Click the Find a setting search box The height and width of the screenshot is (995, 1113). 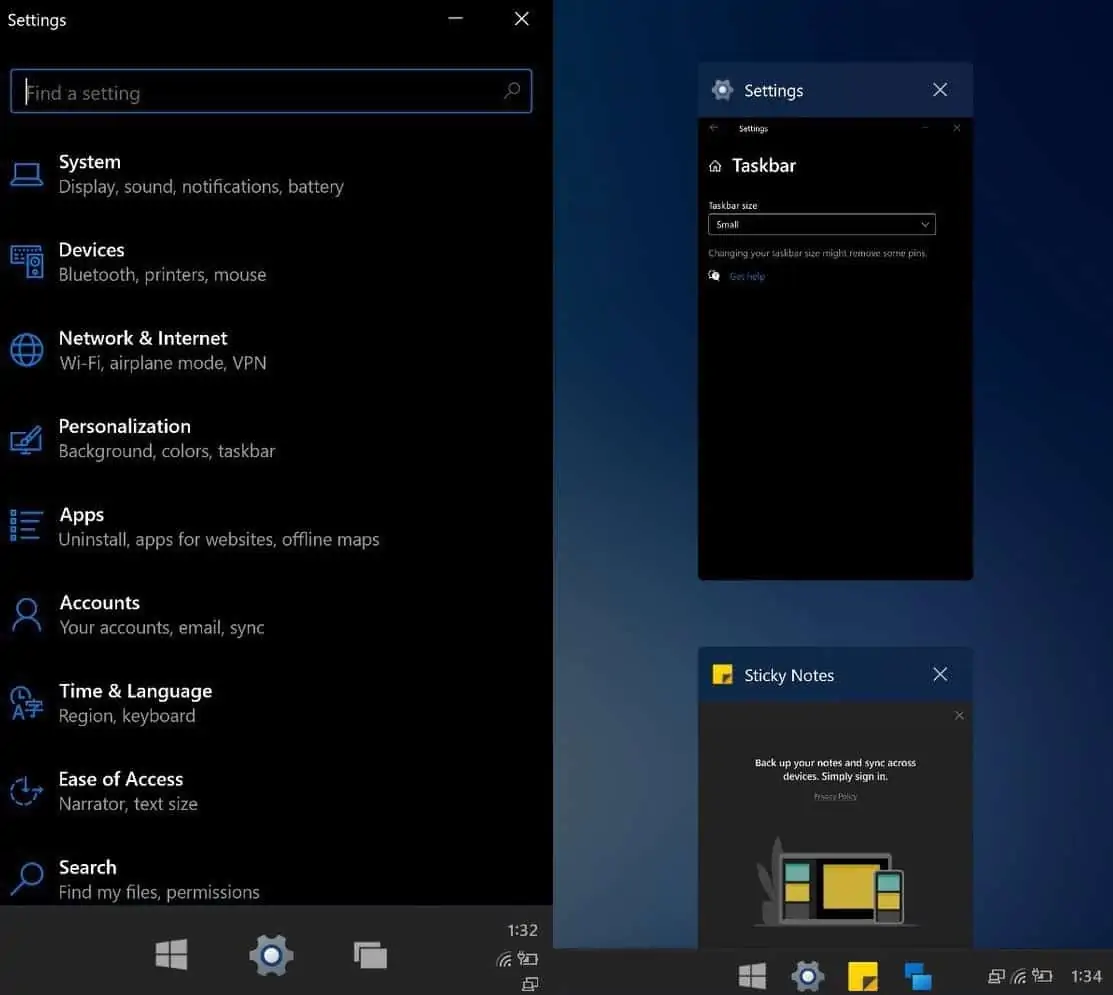[x=262, y=93]
